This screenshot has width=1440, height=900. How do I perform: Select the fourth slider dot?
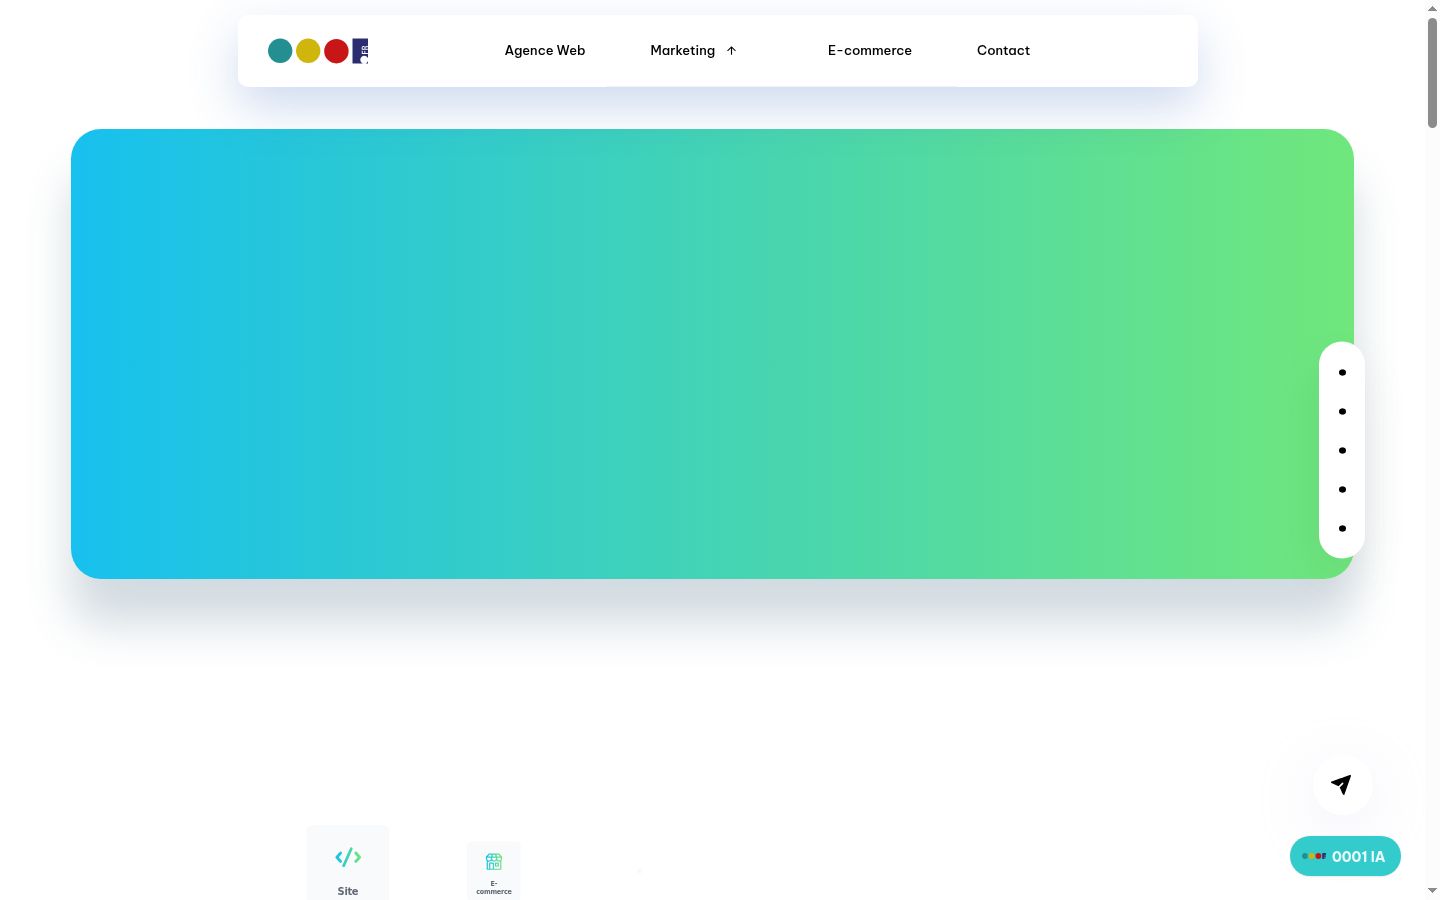pyautogui.click(x=1342, y=490)
